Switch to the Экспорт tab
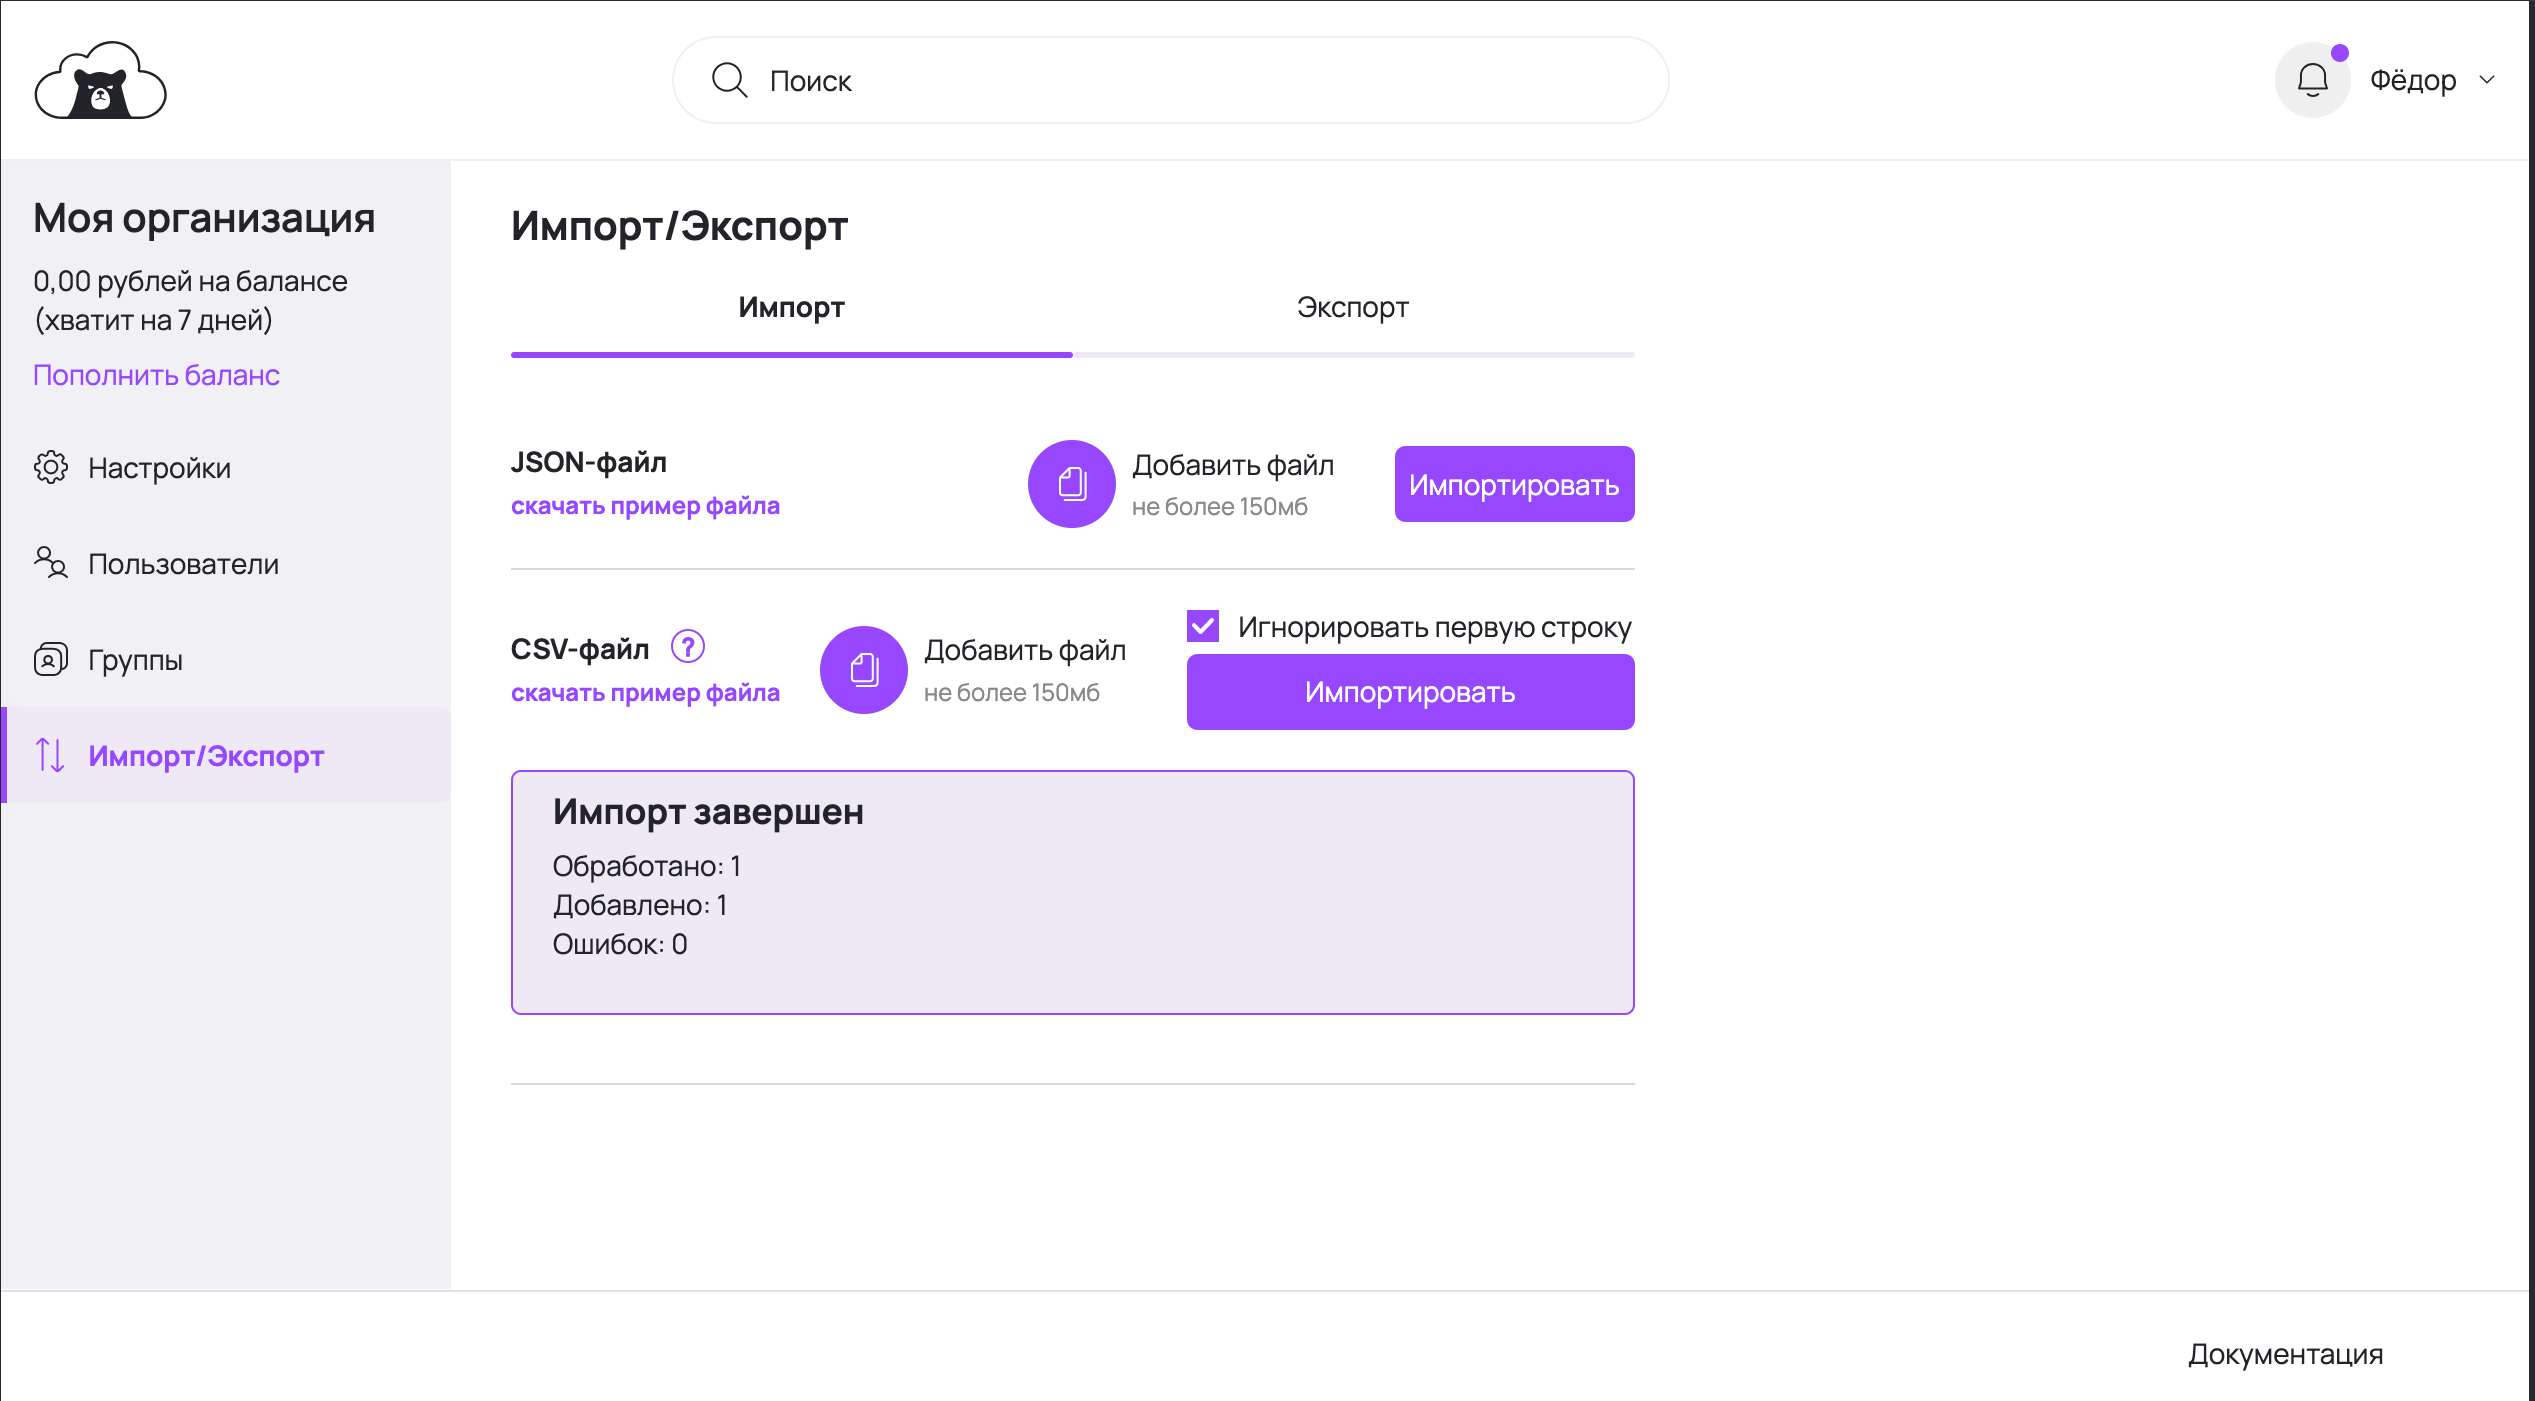 tap(1352, 308)
